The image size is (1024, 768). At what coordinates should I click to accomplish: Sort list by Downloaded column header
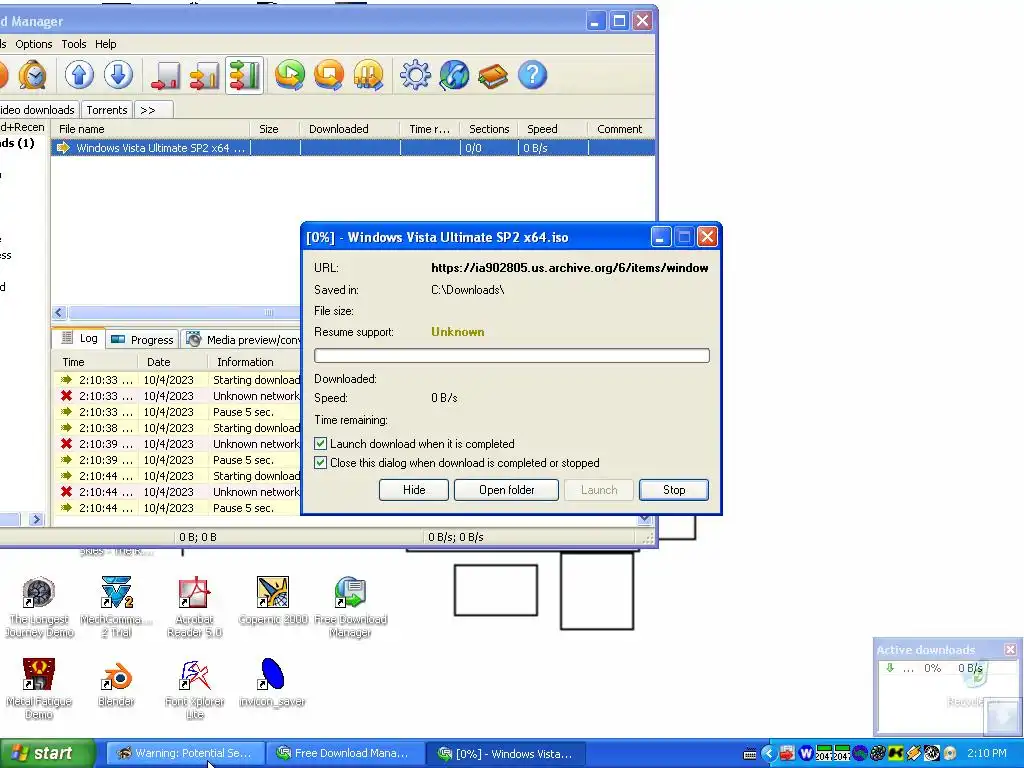tap(349, 129)
